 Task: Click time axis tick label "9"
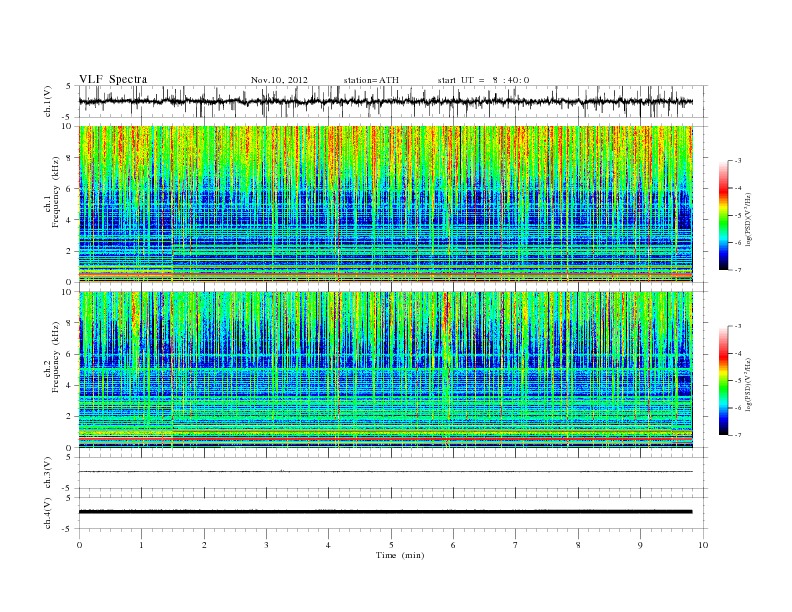[640, 545]
